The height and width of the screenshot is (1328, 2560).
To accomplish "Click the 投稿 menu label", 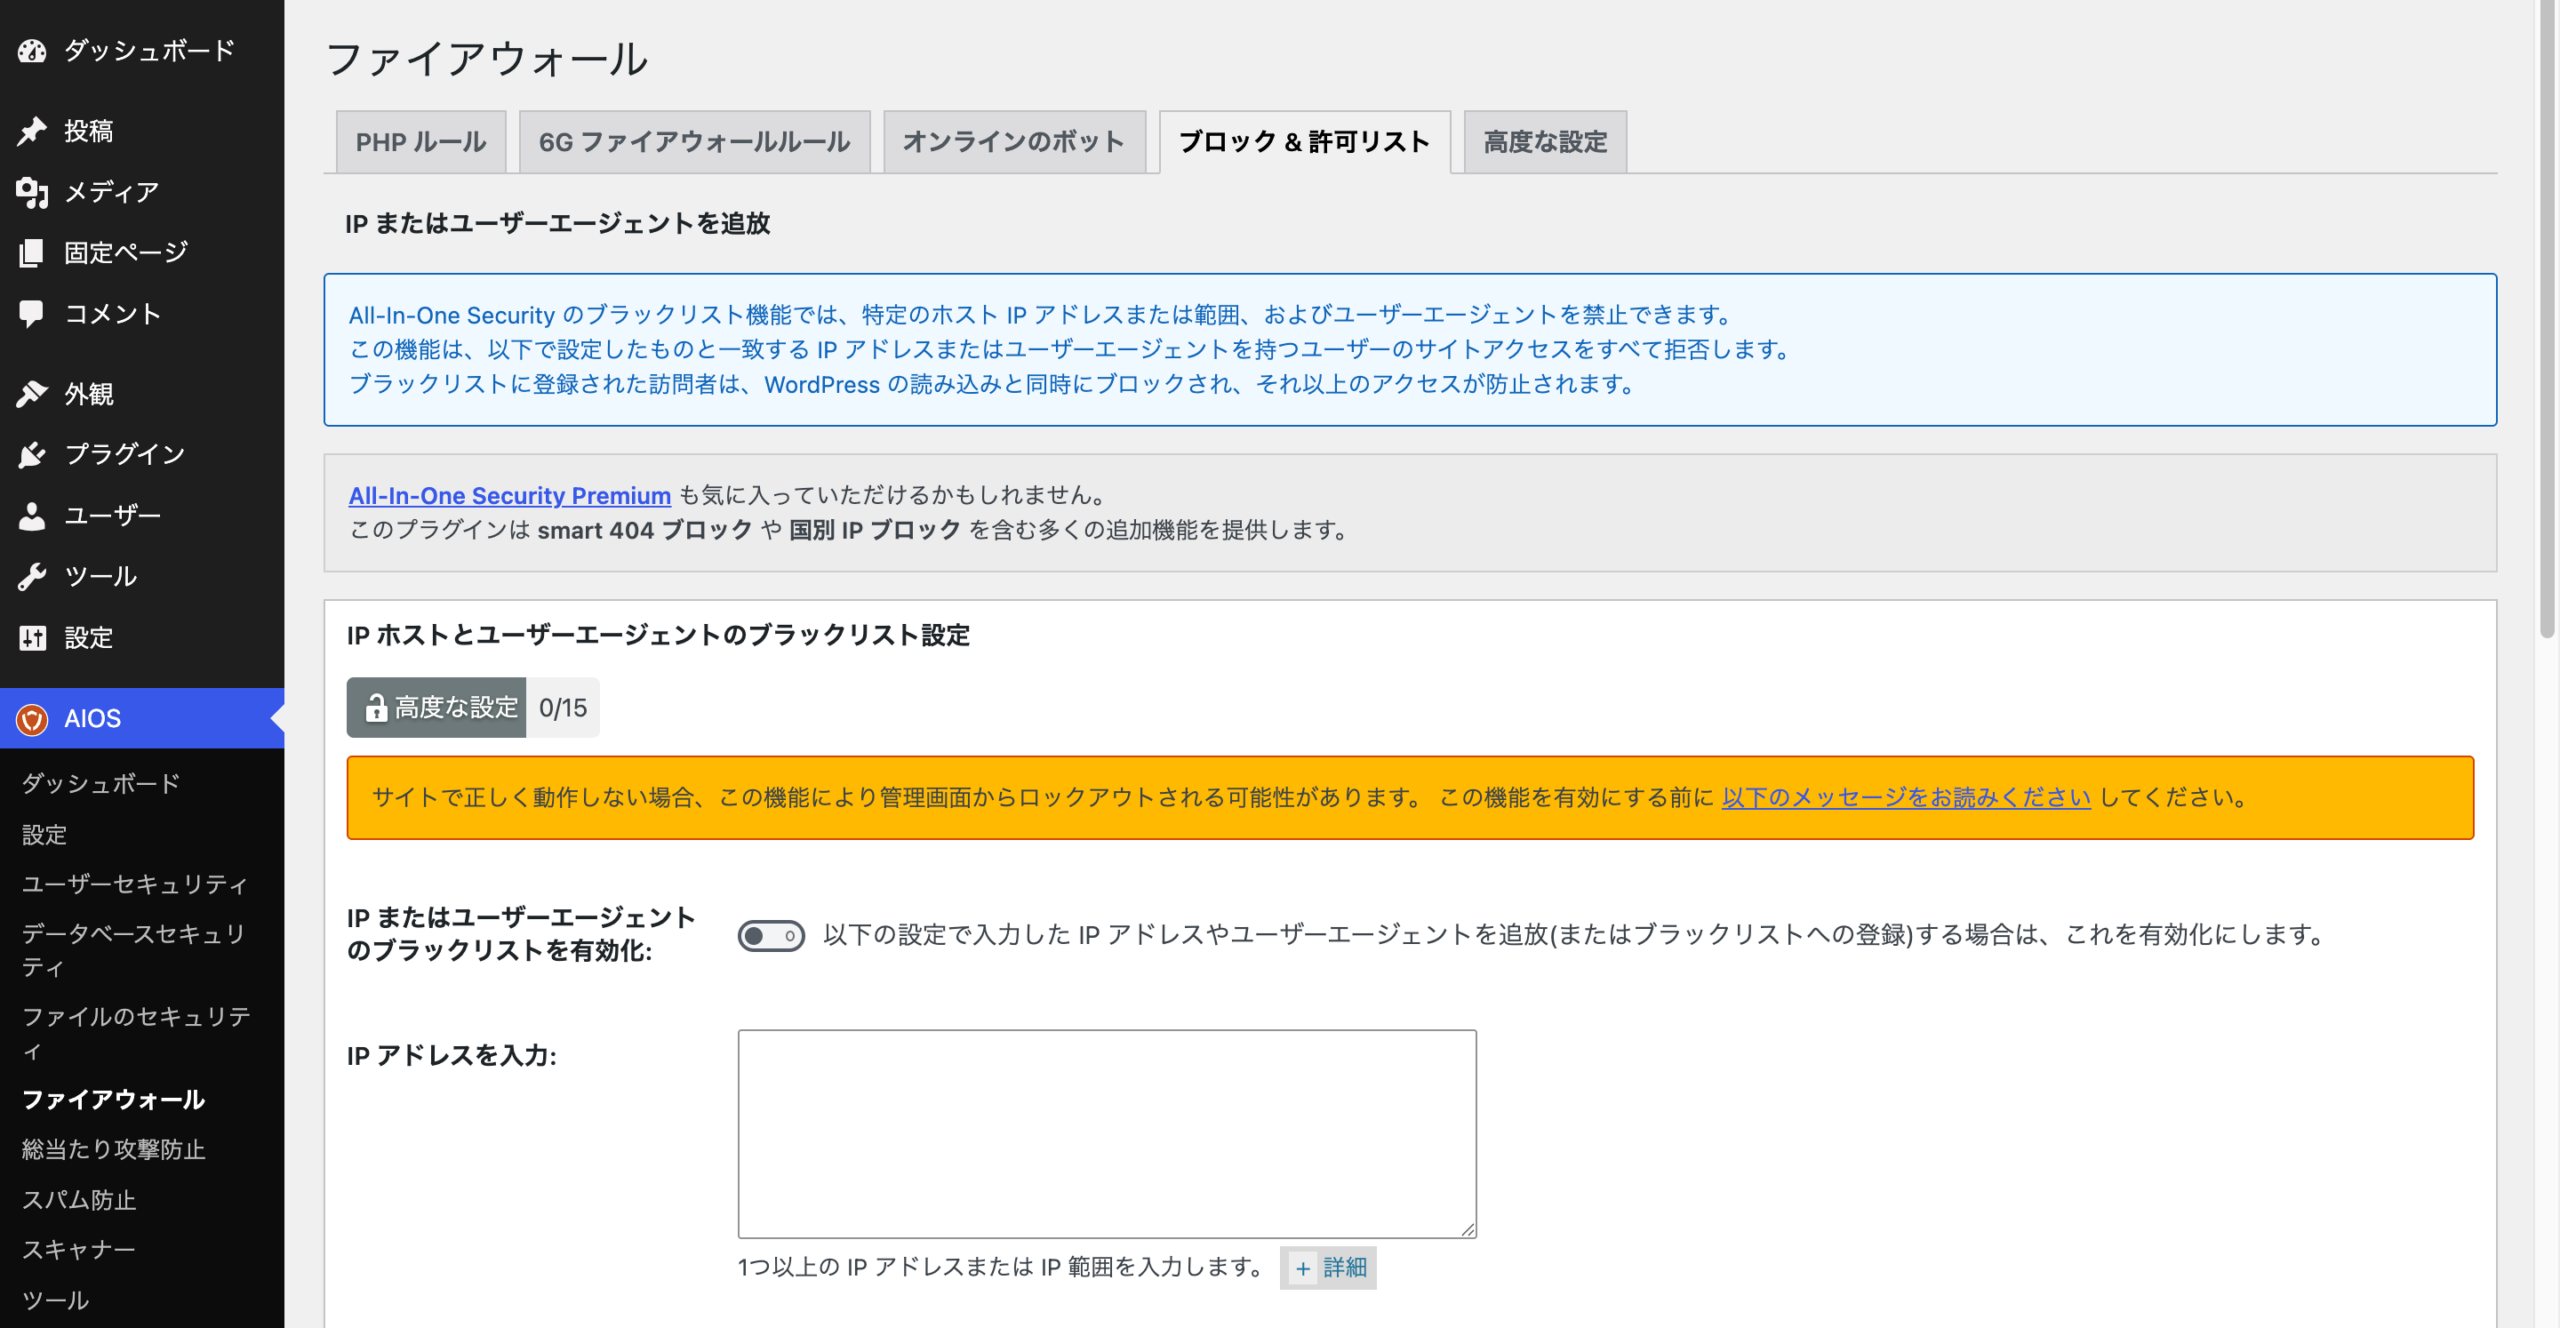I will pos(88,131).
